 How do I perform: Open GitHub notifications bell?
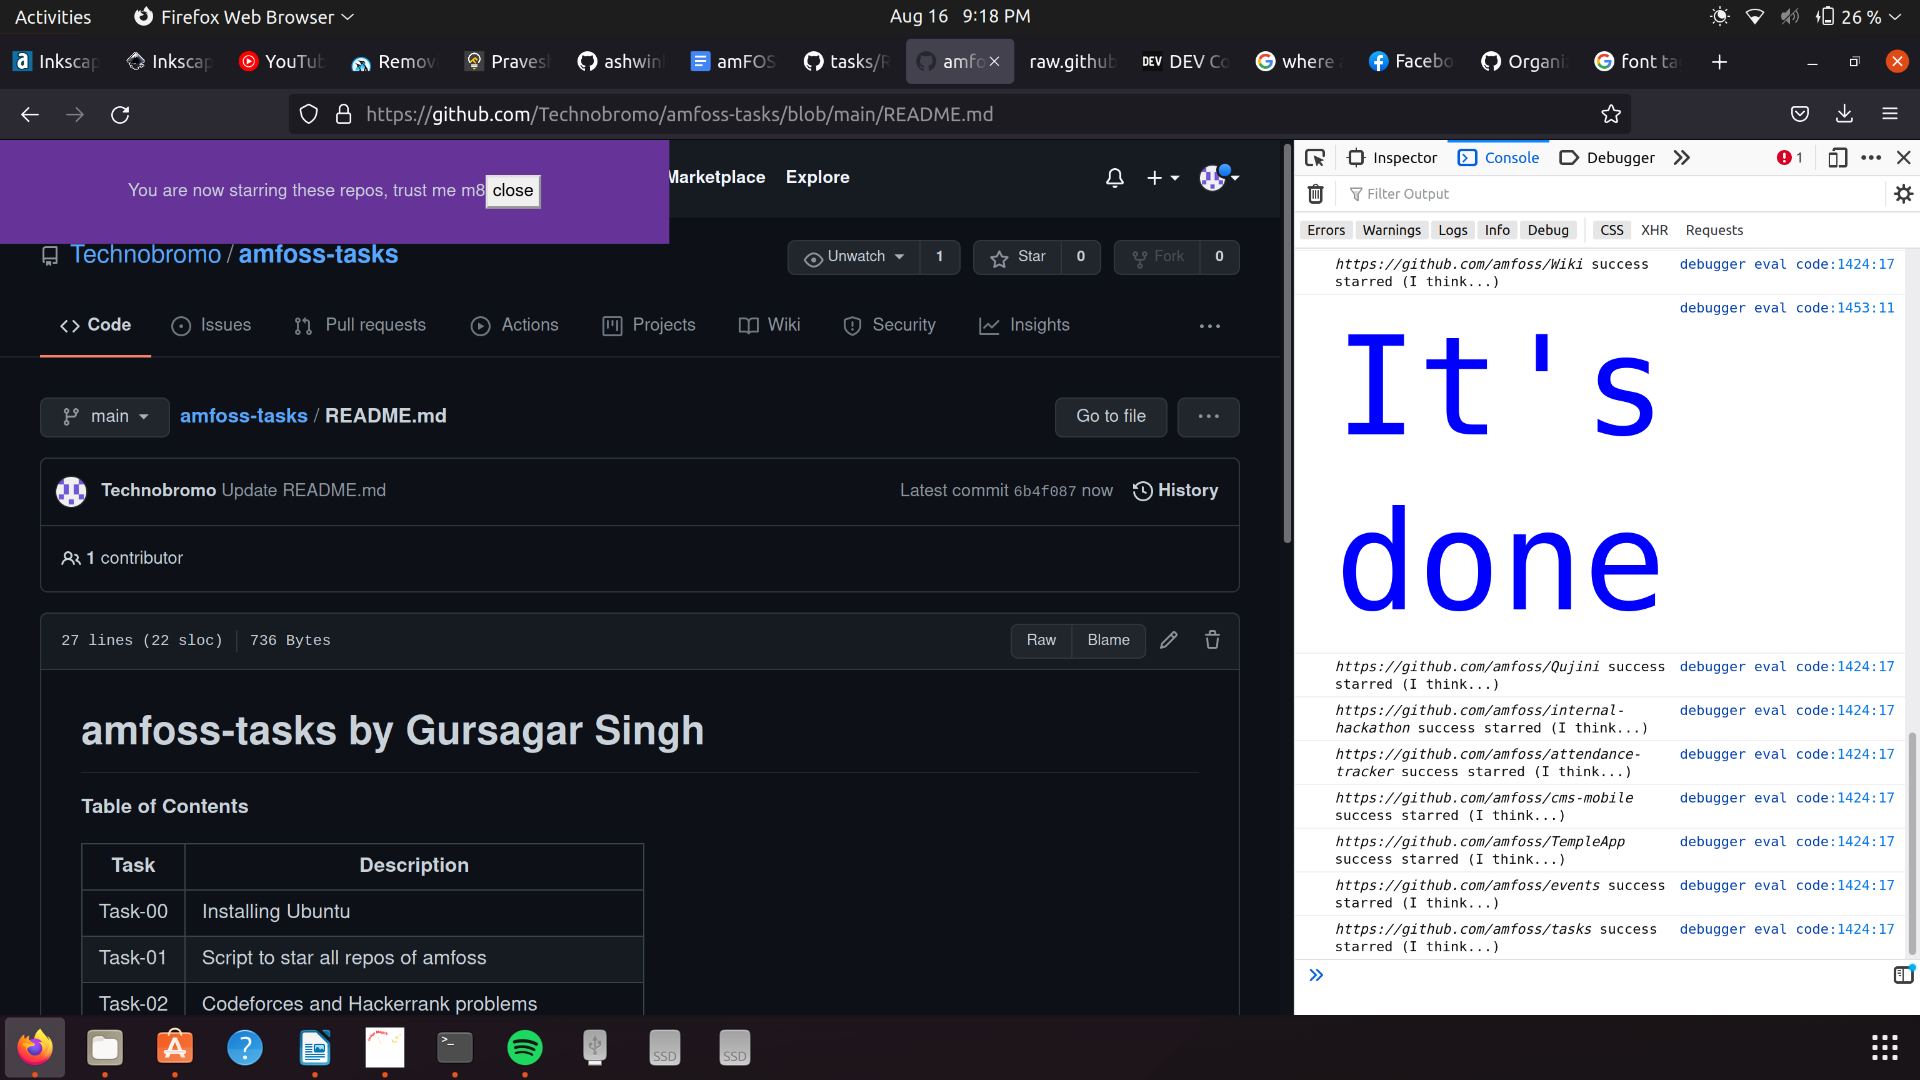click(x=1114, y=178)
